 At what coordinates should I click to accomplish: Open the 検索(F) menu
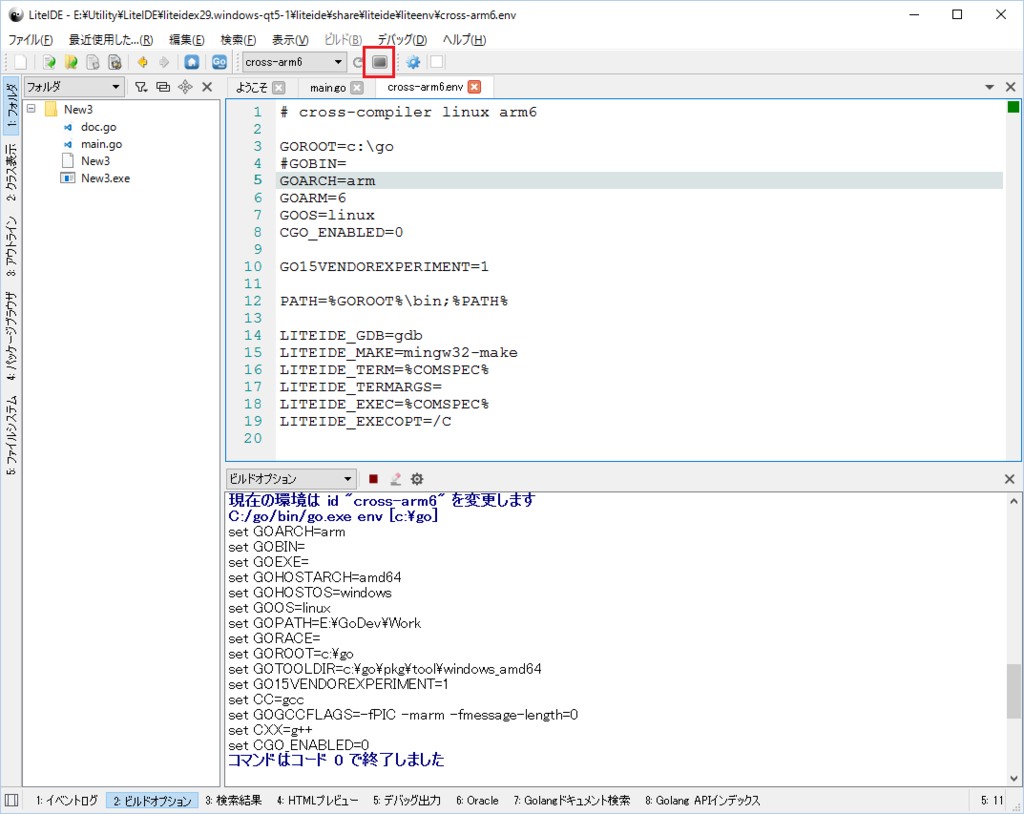coord(238,40)
